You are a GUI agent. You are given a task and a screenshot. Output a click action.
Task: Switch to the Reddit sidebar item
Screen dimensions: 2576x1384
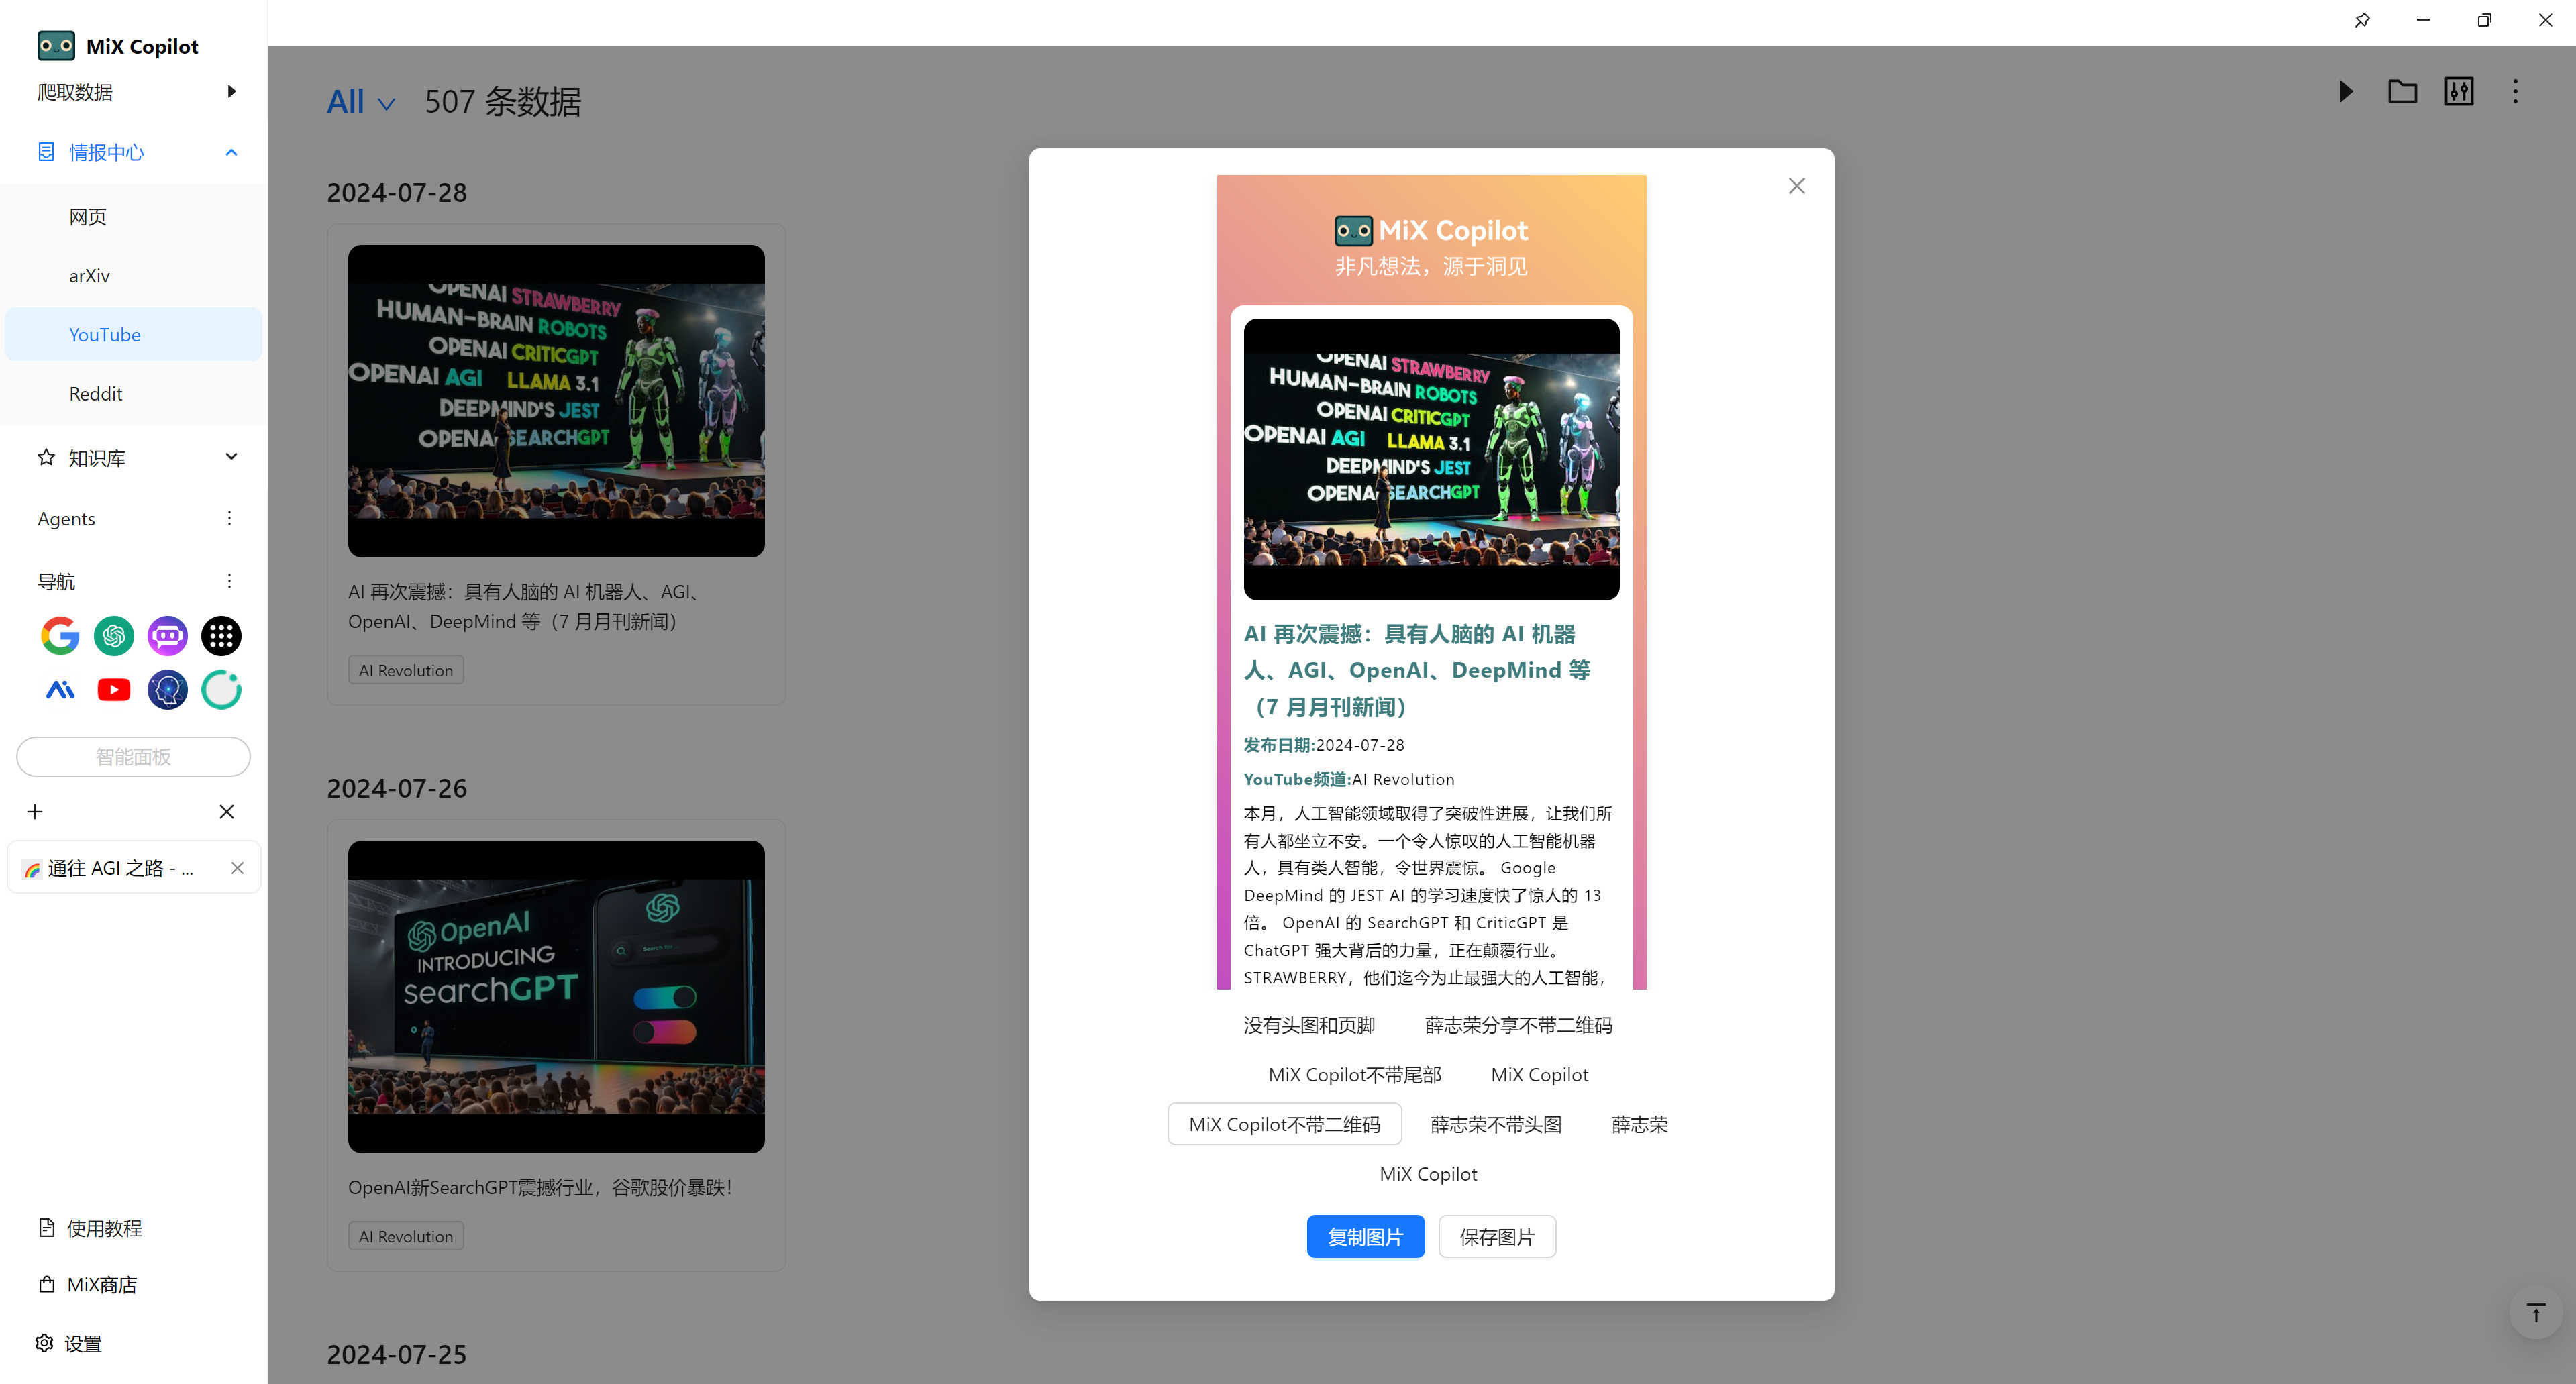click(x=96, y=394)
